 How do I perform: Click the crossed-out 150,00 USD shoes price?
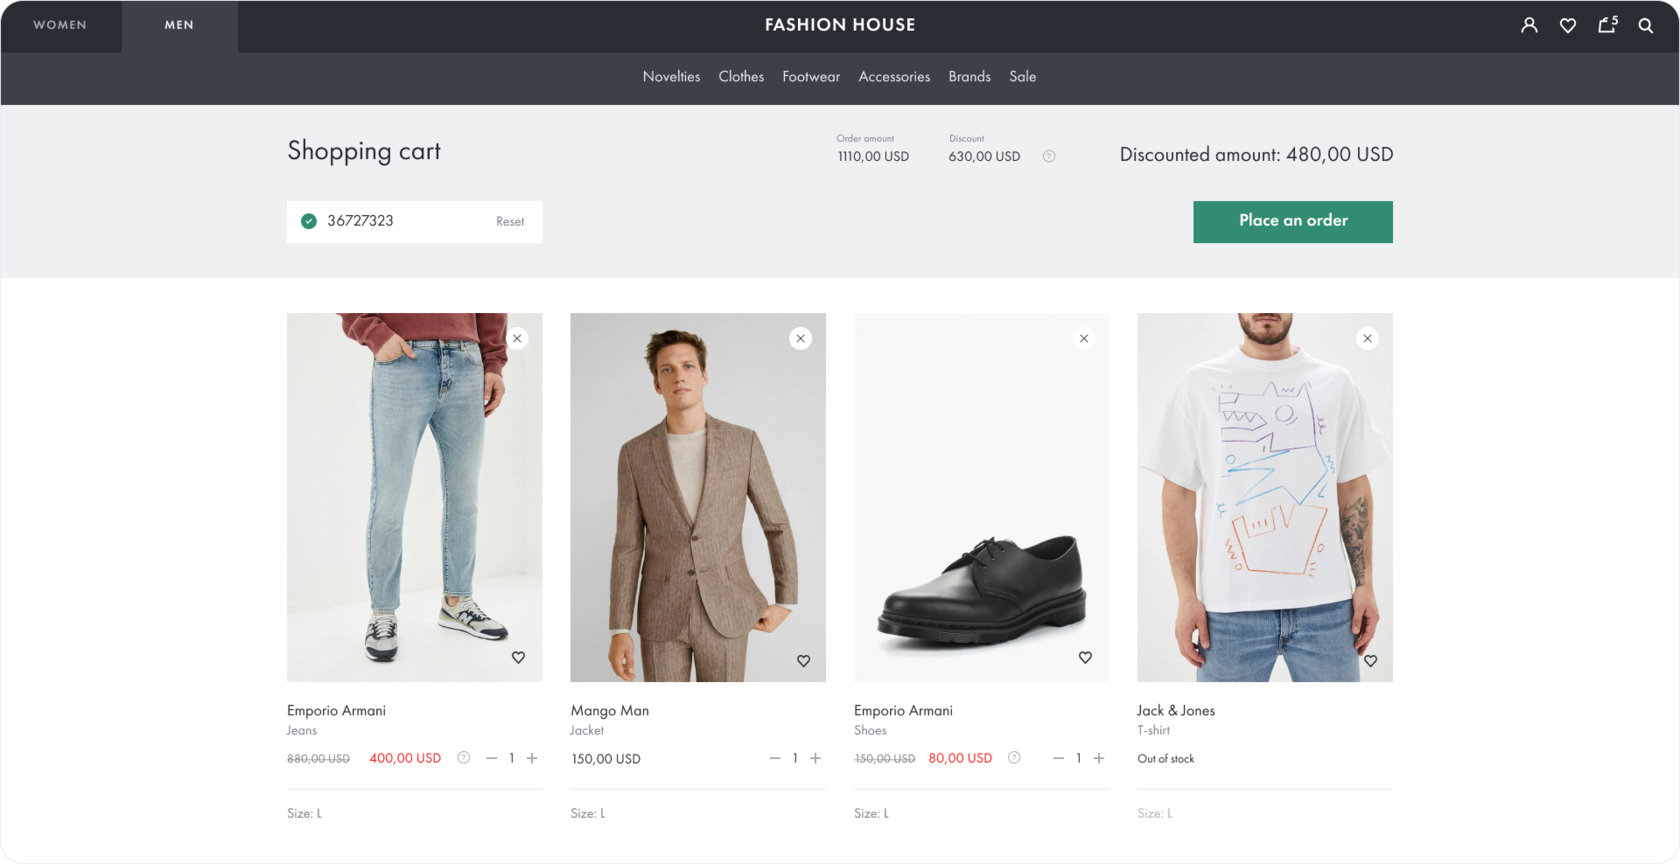[885, 759]
